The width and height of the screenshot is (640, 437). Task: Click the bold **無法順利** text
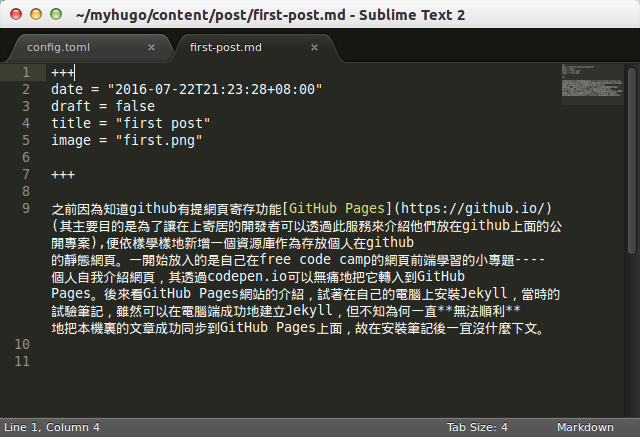479,311
